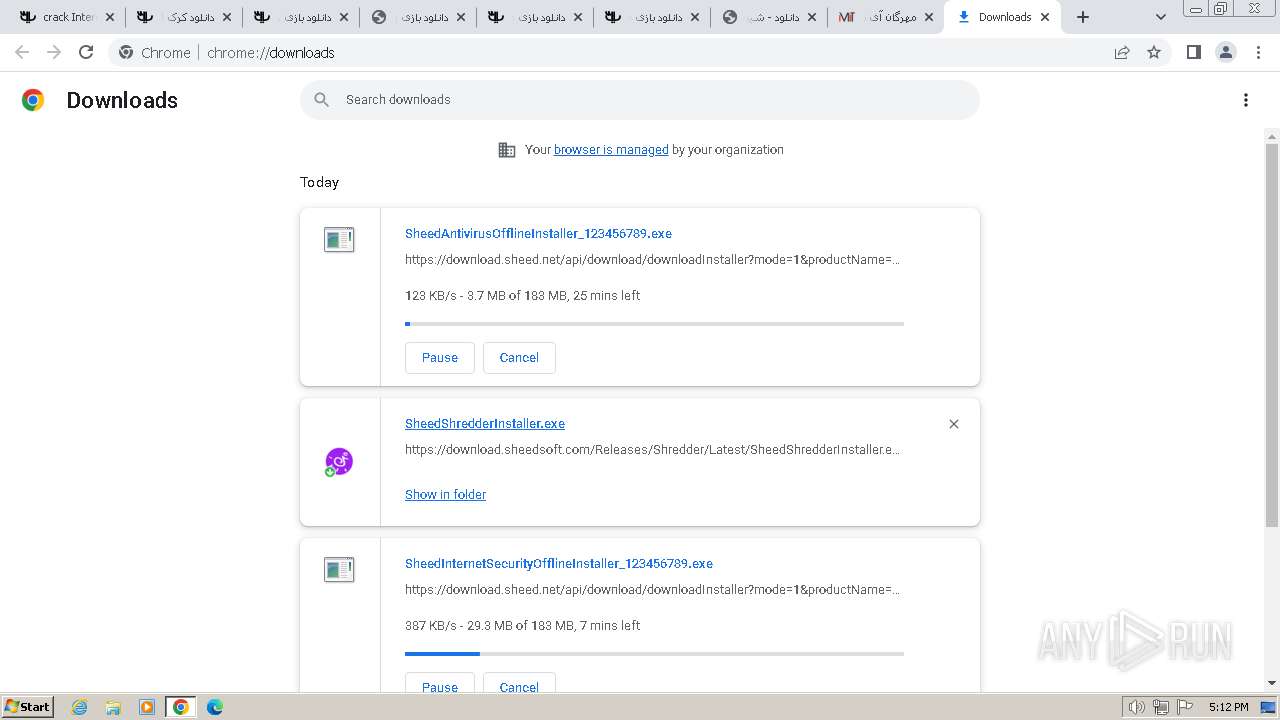
Task: Click the network tray icon
Action: point(1161,707)
